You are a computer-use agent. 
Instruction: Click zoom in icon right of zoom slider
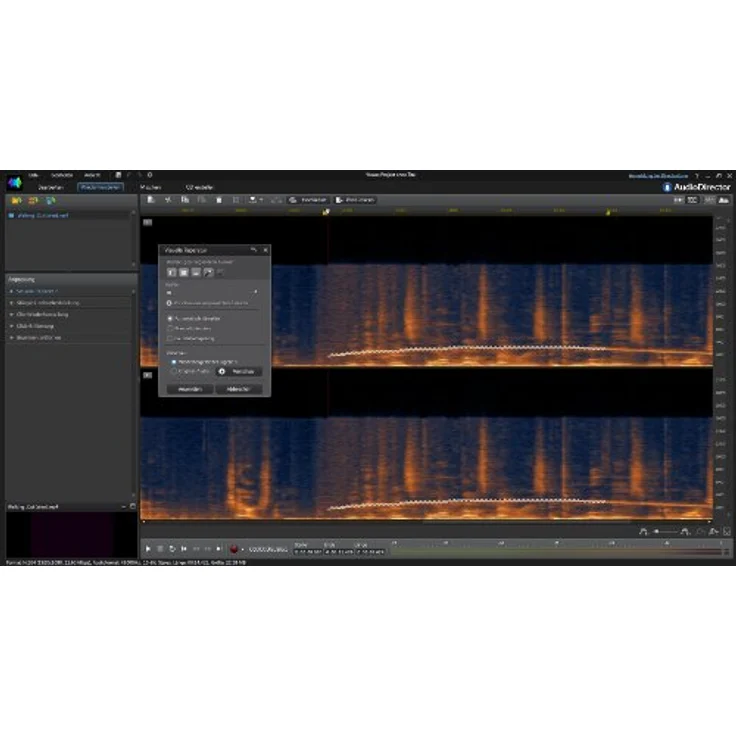pyautogui.click(x=685, y=531)
